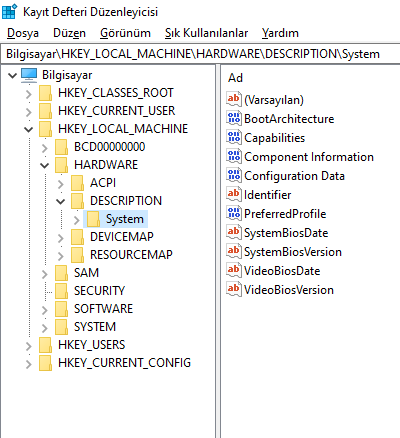
Task: Expand the BCD00000000 chevron
Action: coord(45,148)
